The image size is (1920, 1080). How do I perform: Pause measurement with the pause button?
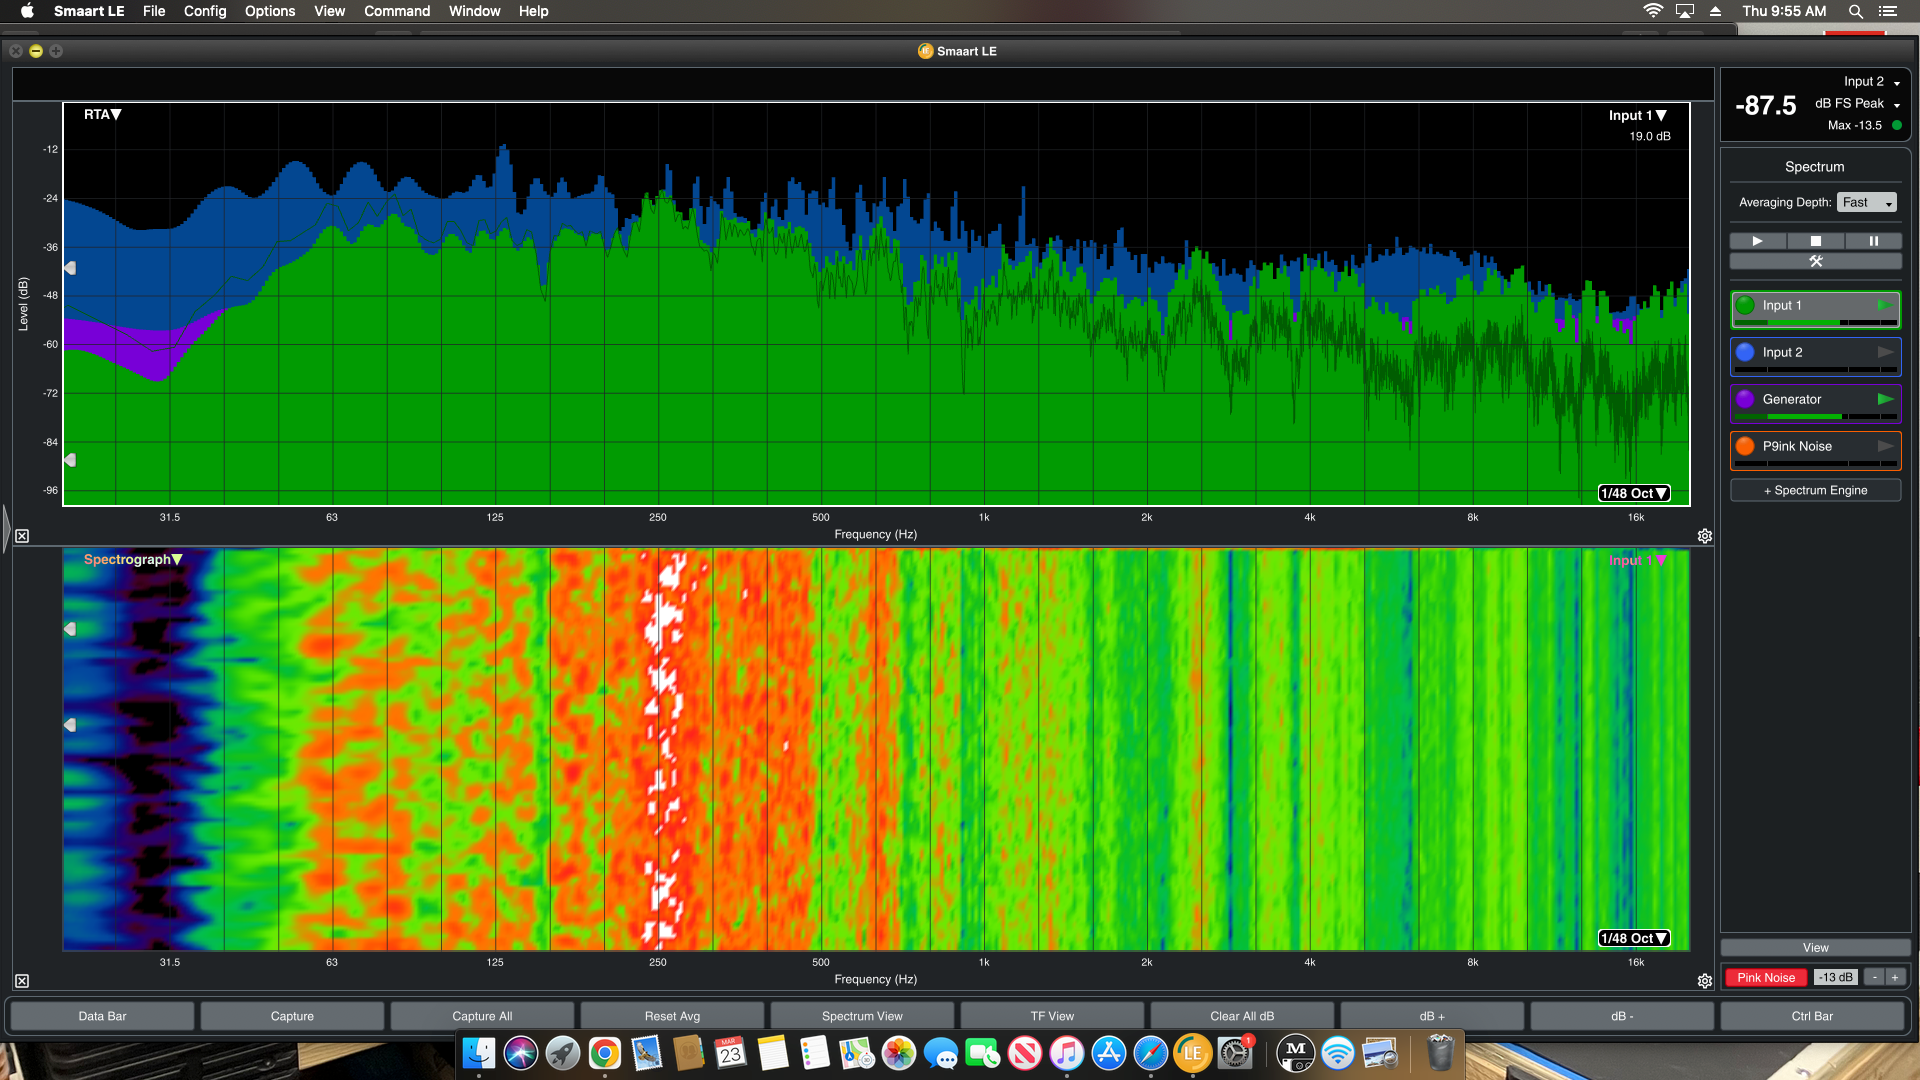tap(1873, 241)
